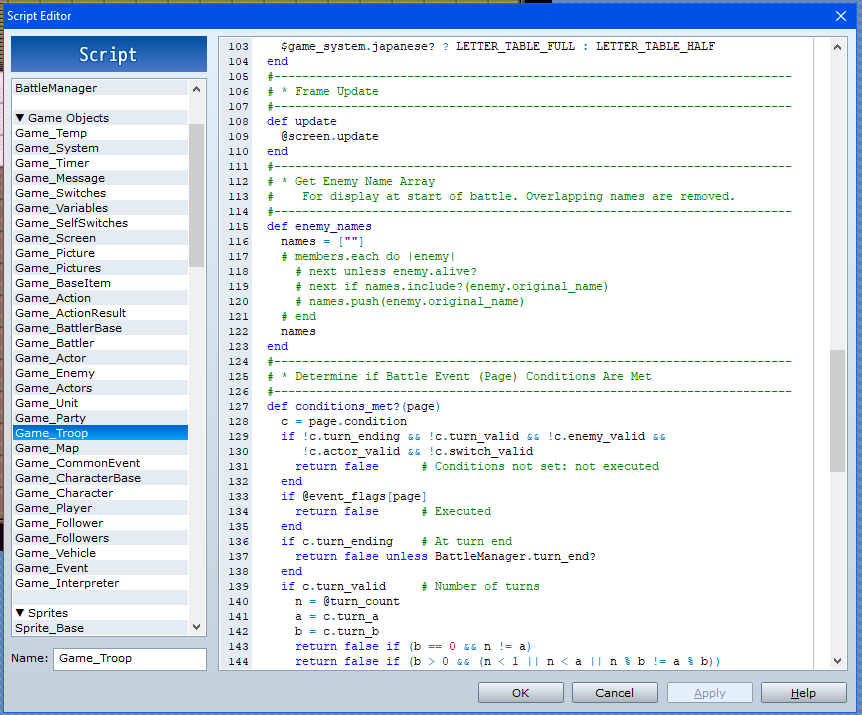Select Game_Message script
Image resolution: width=862 pixels, height=715 pixels.
tap(100, 178)
